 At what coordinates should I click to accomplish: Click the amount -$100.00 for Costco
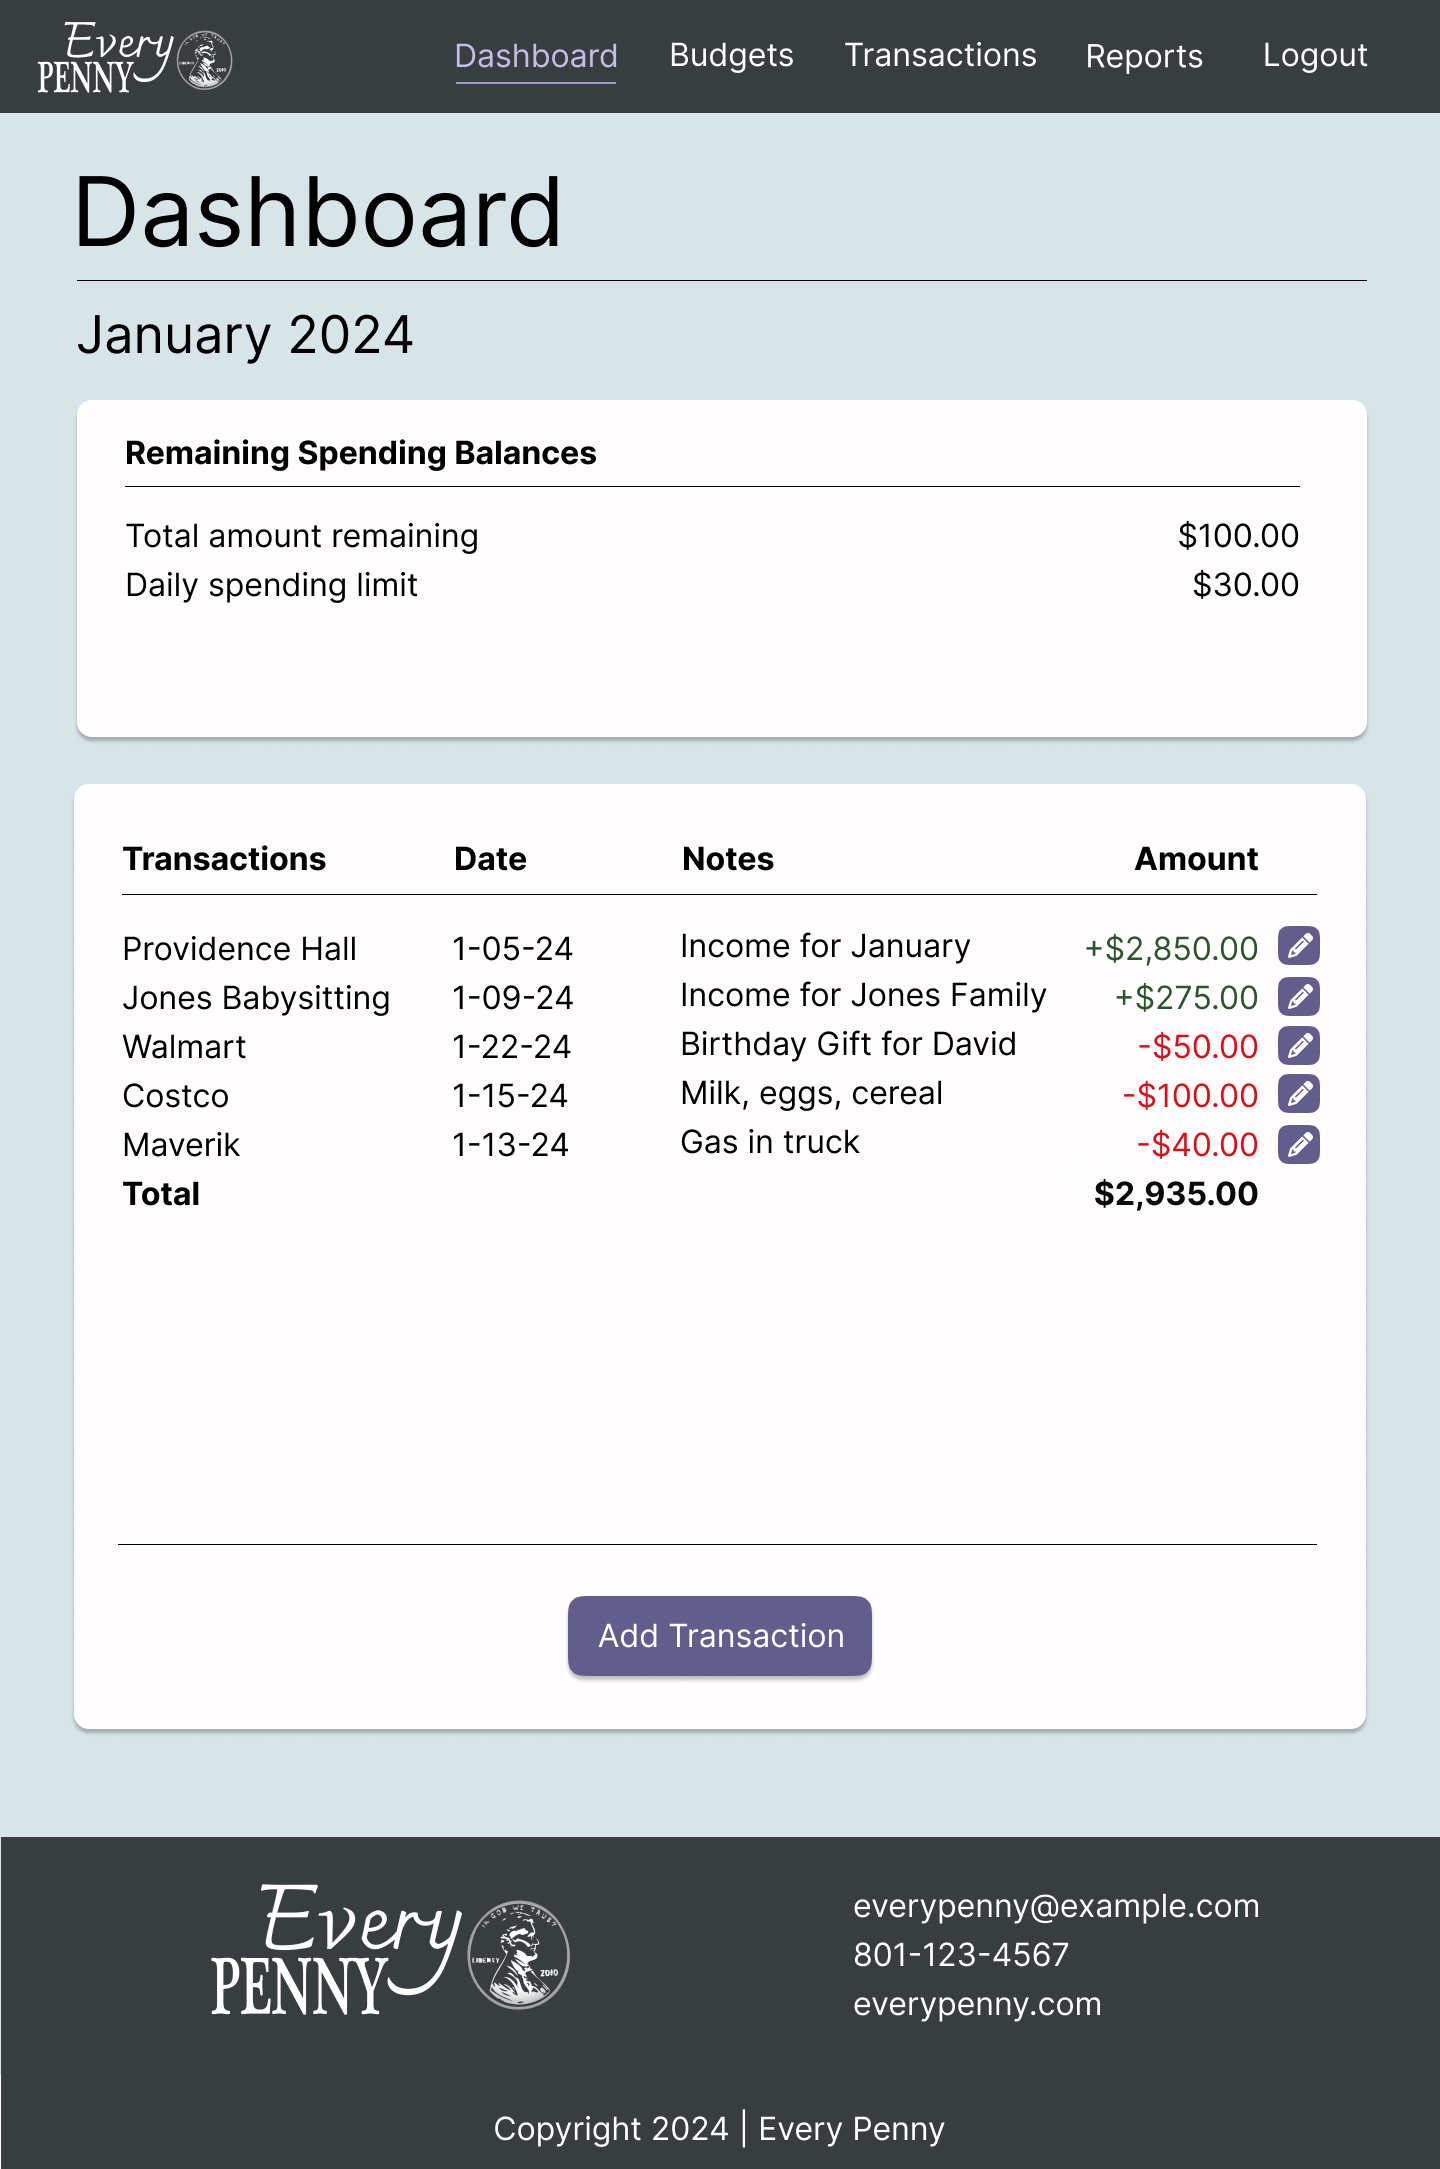point(1190,1095)
